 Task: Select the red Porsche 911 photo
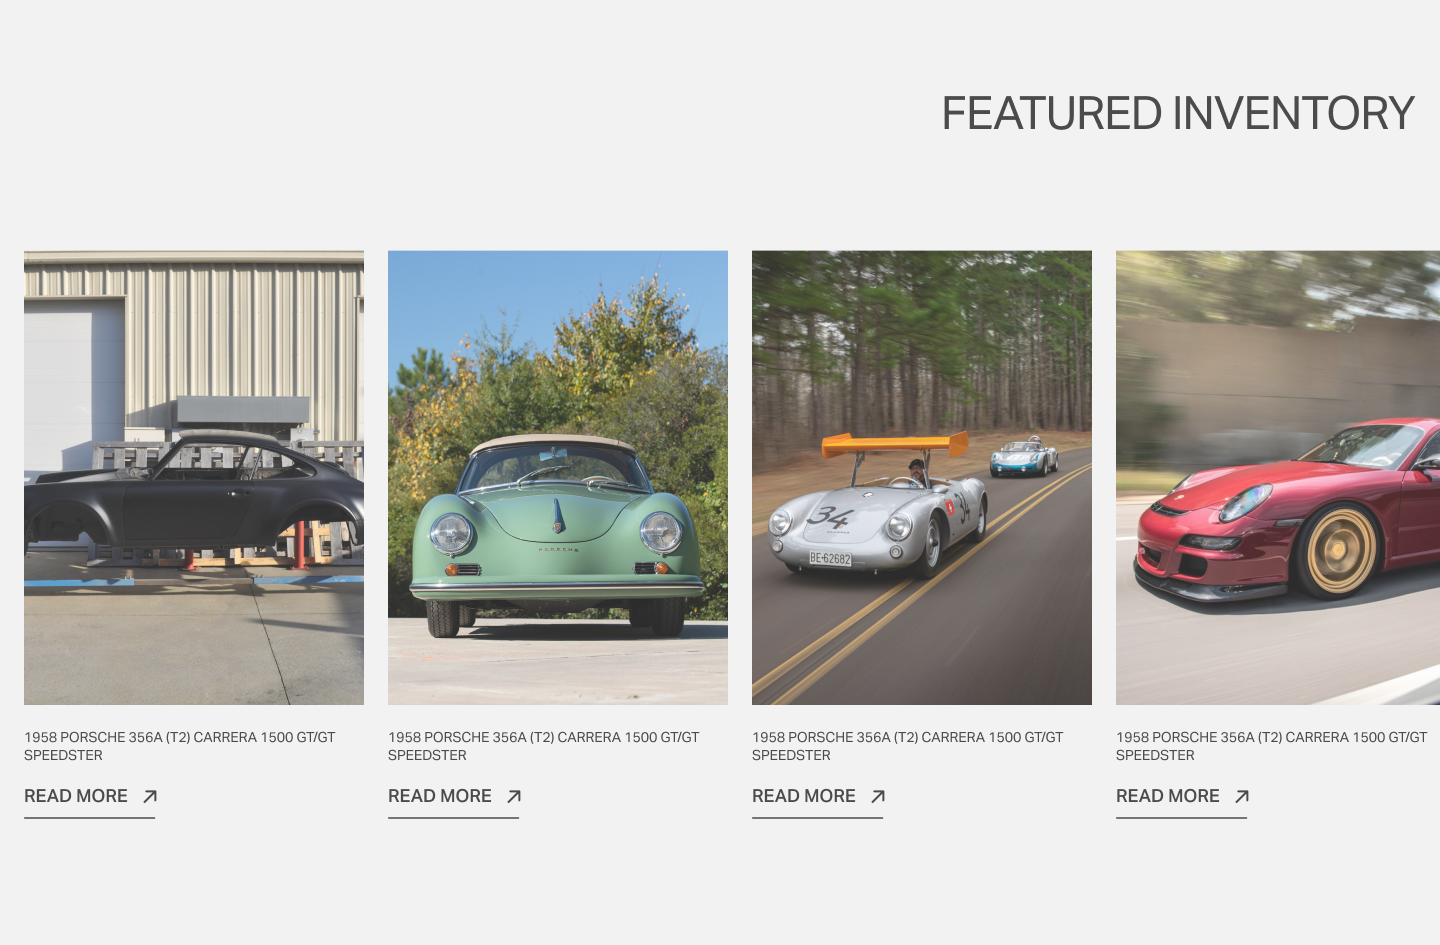[x=1278, y=478]
